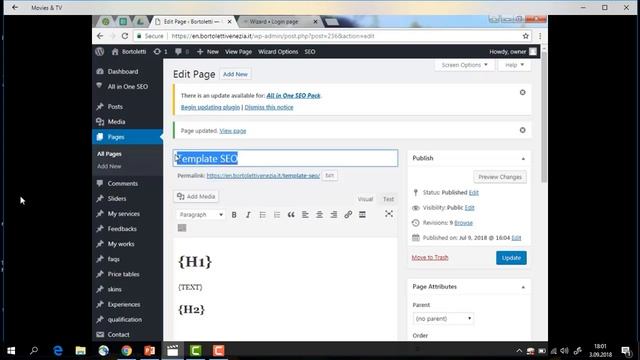Switch editor to Text tab
This screenshot has height=360, width=640.
click(388, 199)
